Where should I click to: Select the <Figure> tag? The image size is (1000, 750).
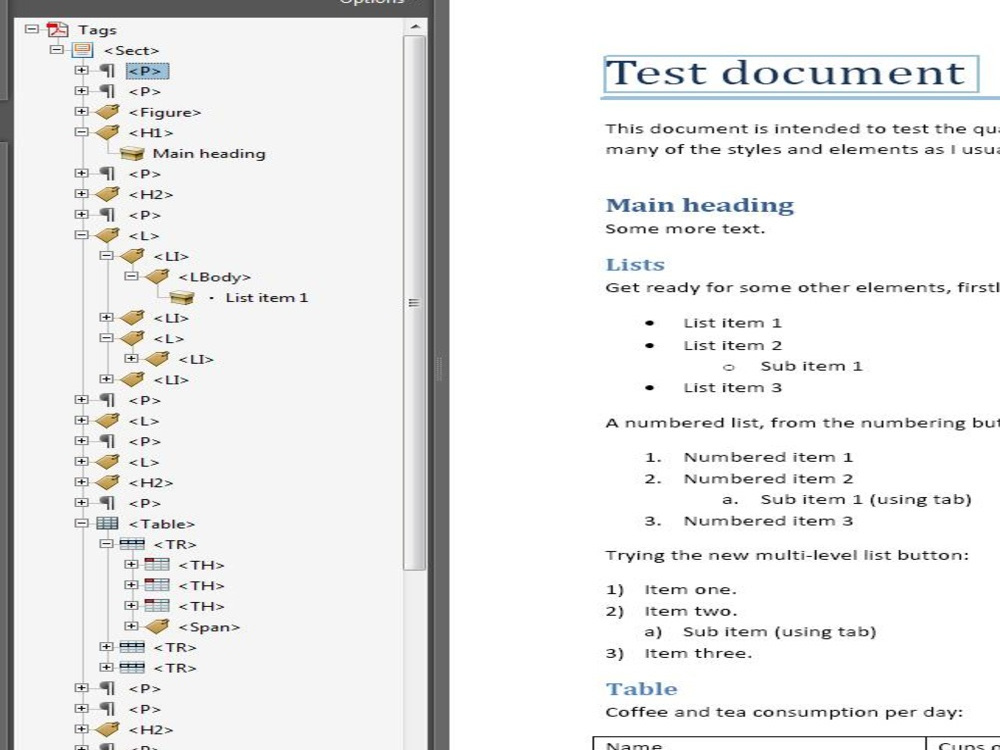(165, 112)
